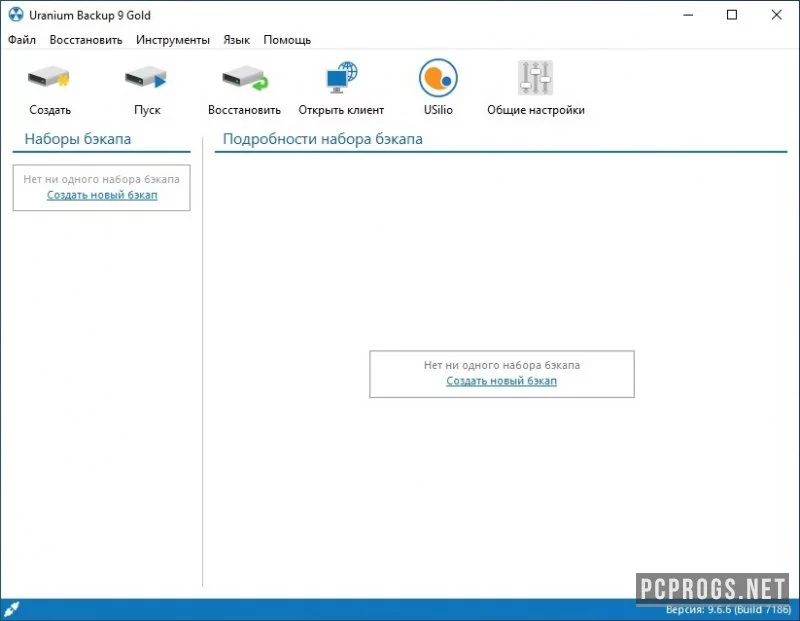Launch the USilio icon
The height and width of the screenshot is (621, 800).
(x=438, y=78)
